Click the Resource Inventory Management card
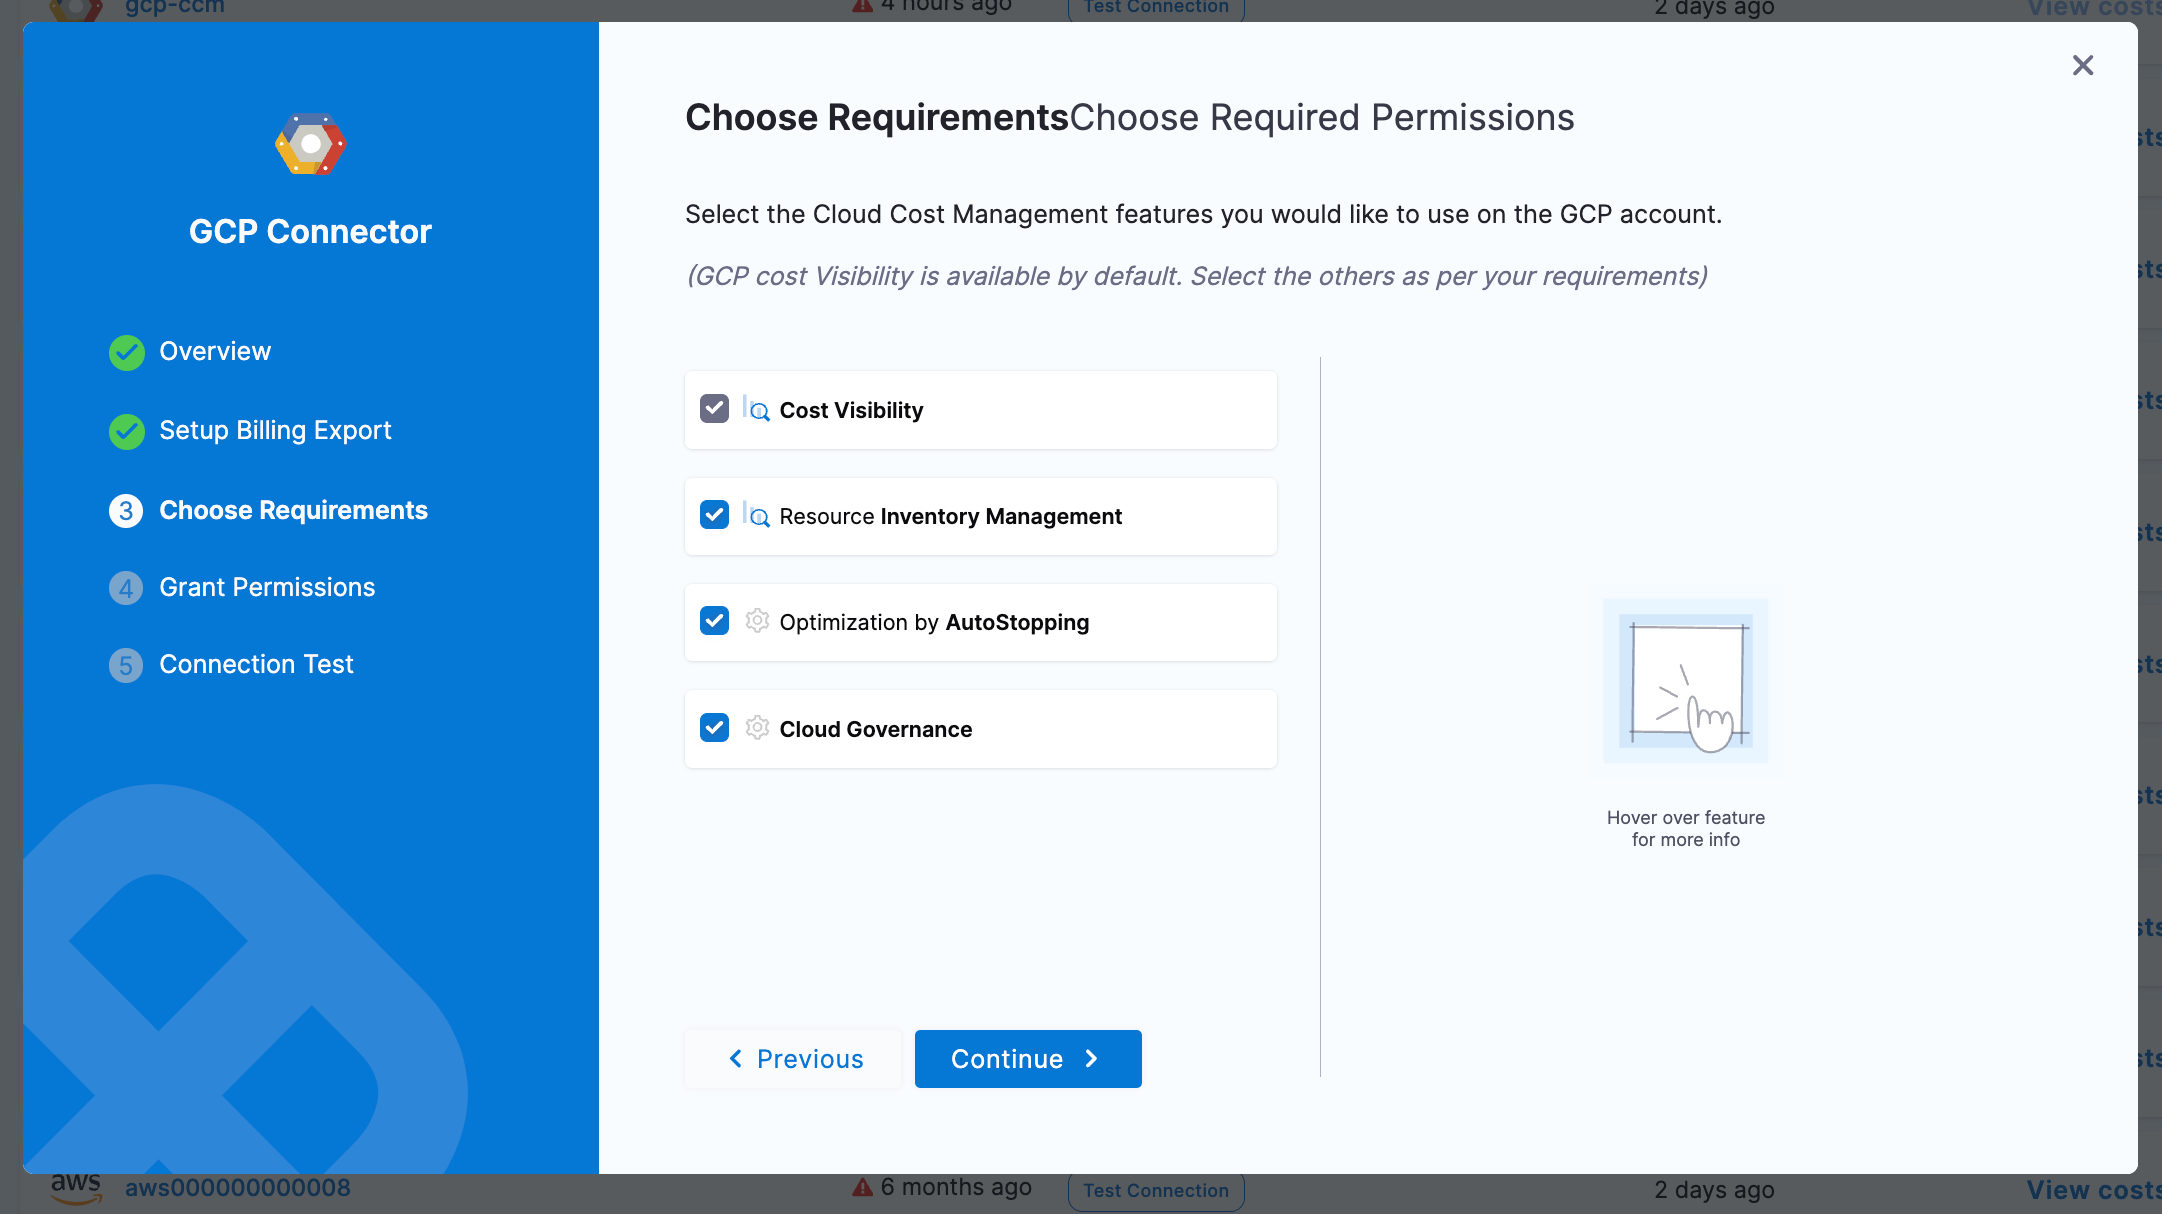This screenshot has width=2162, height=1214. coord(1180,517)
